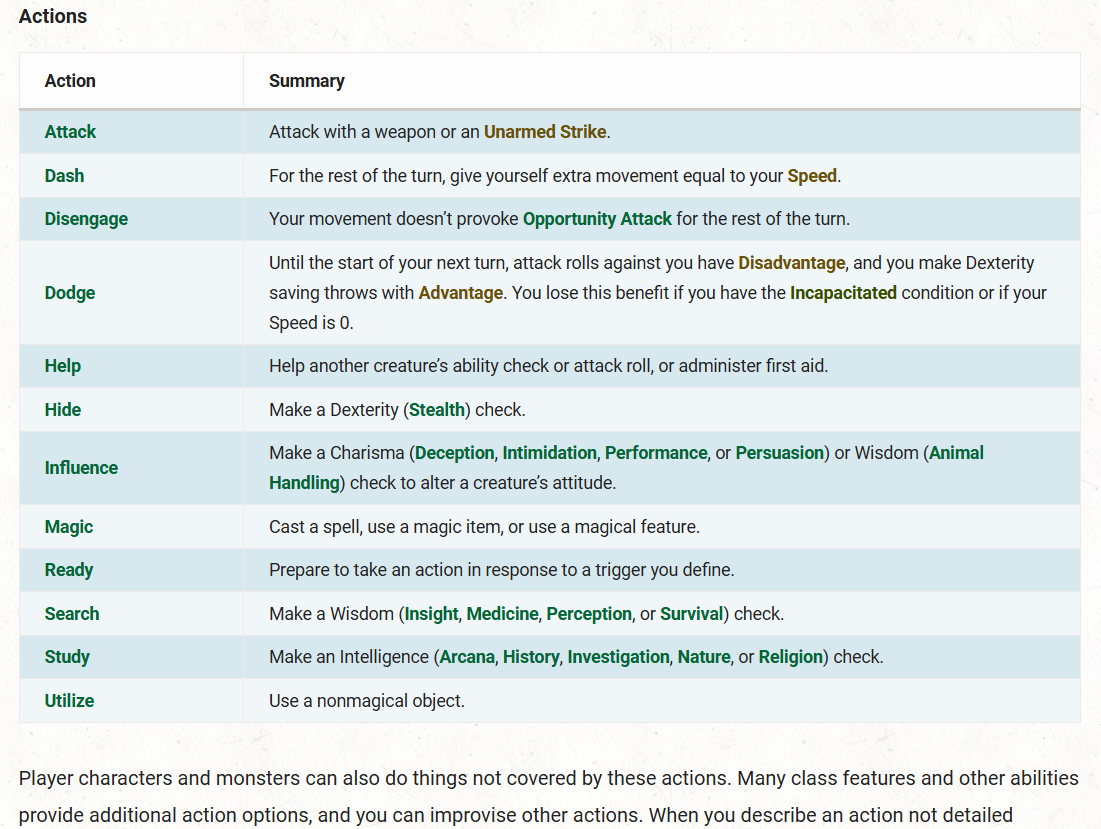The image size is (1101, 829).
Task: Click the Investigation skill link
Action: point(618,657)
